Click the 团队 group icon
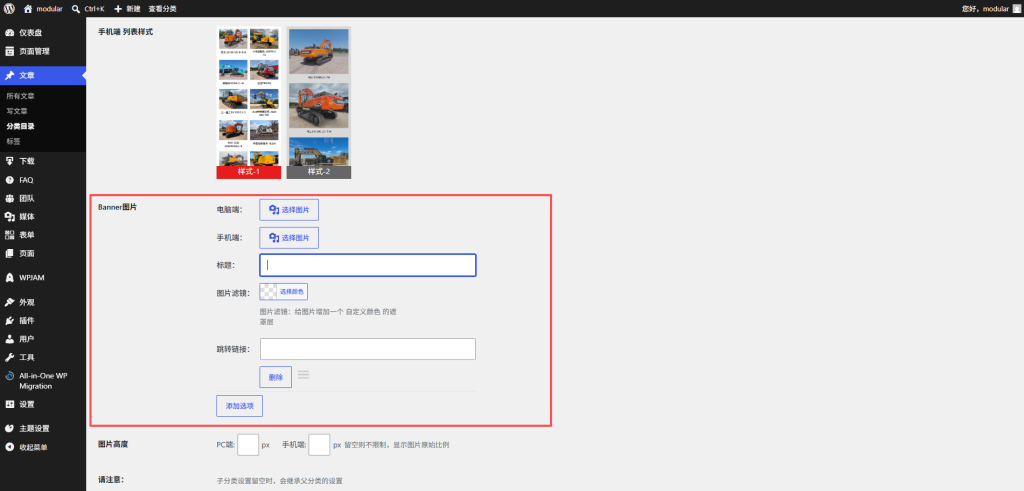Viewport: 1024px width, 491px height. tap(9, 198)
